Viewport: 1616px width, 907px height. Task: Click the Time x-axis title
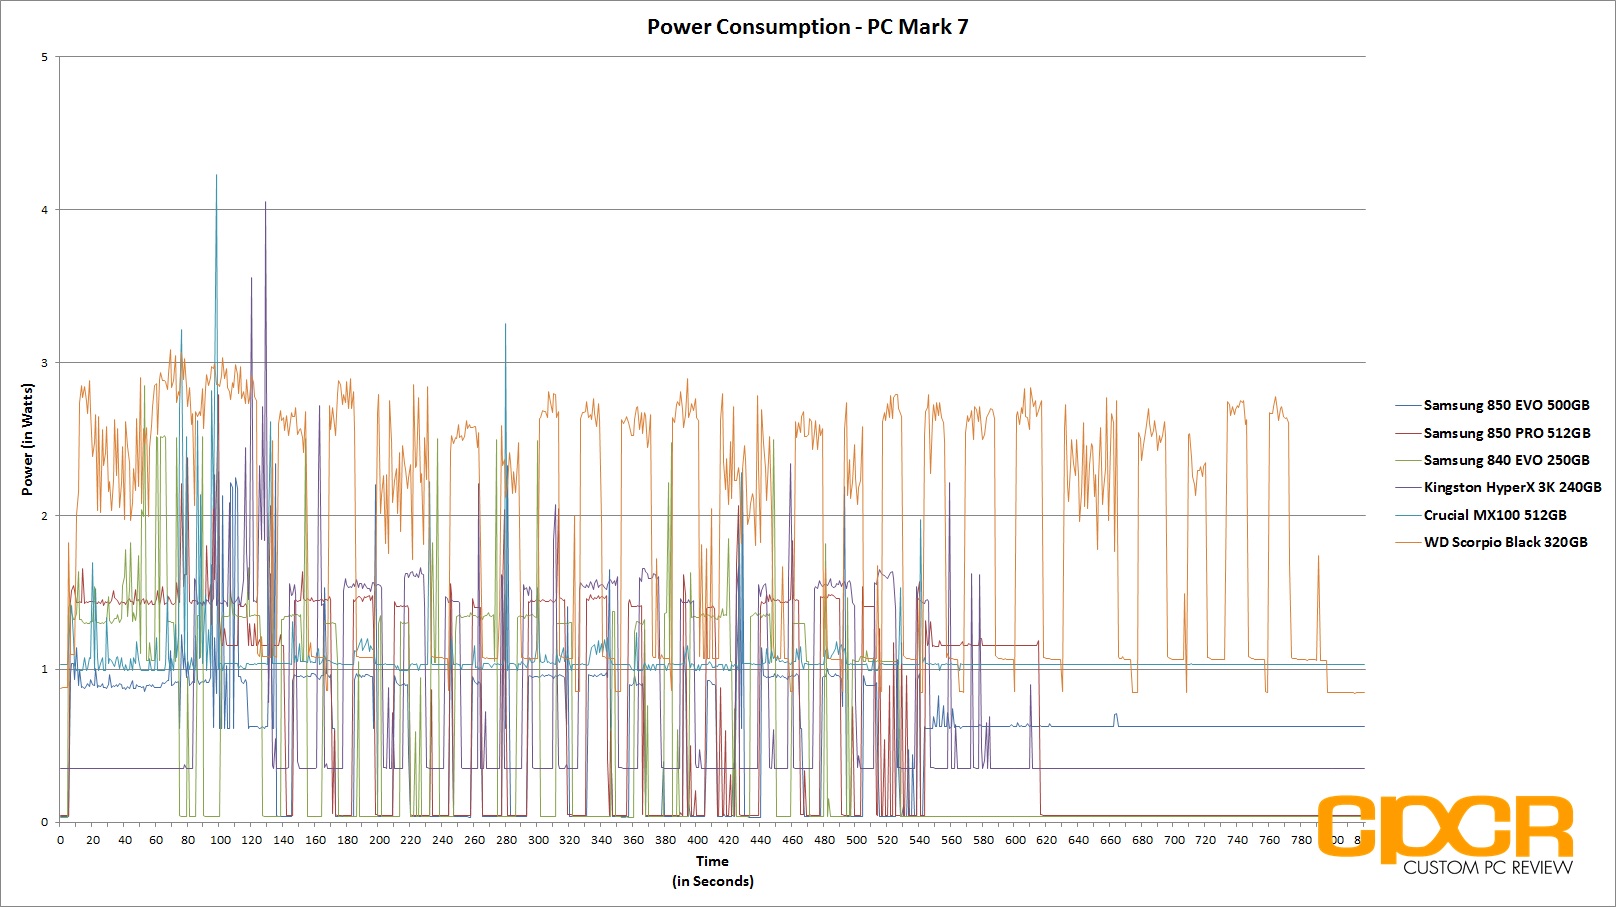pyautogui.click(x=712, y=861)
